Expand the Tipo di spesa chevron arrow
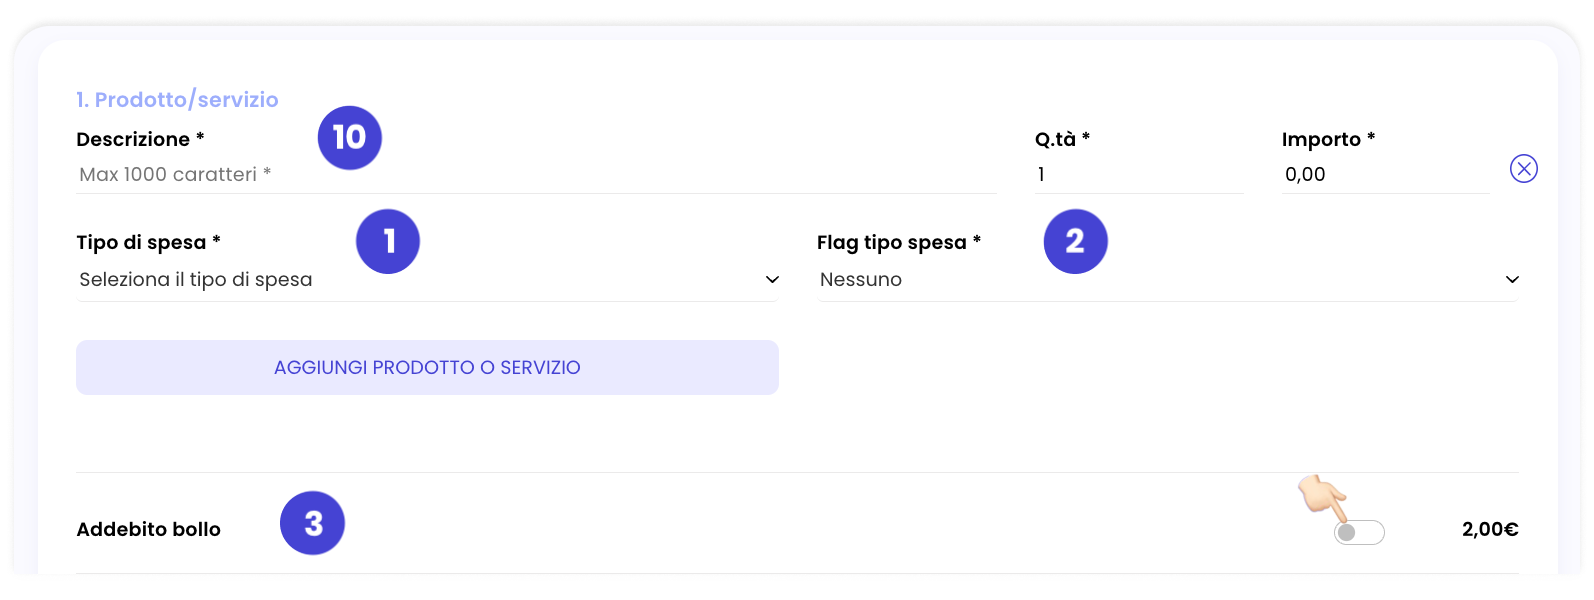Image resolution: width=1594 pixels, height=600 pixels. [x=772, y=280]
